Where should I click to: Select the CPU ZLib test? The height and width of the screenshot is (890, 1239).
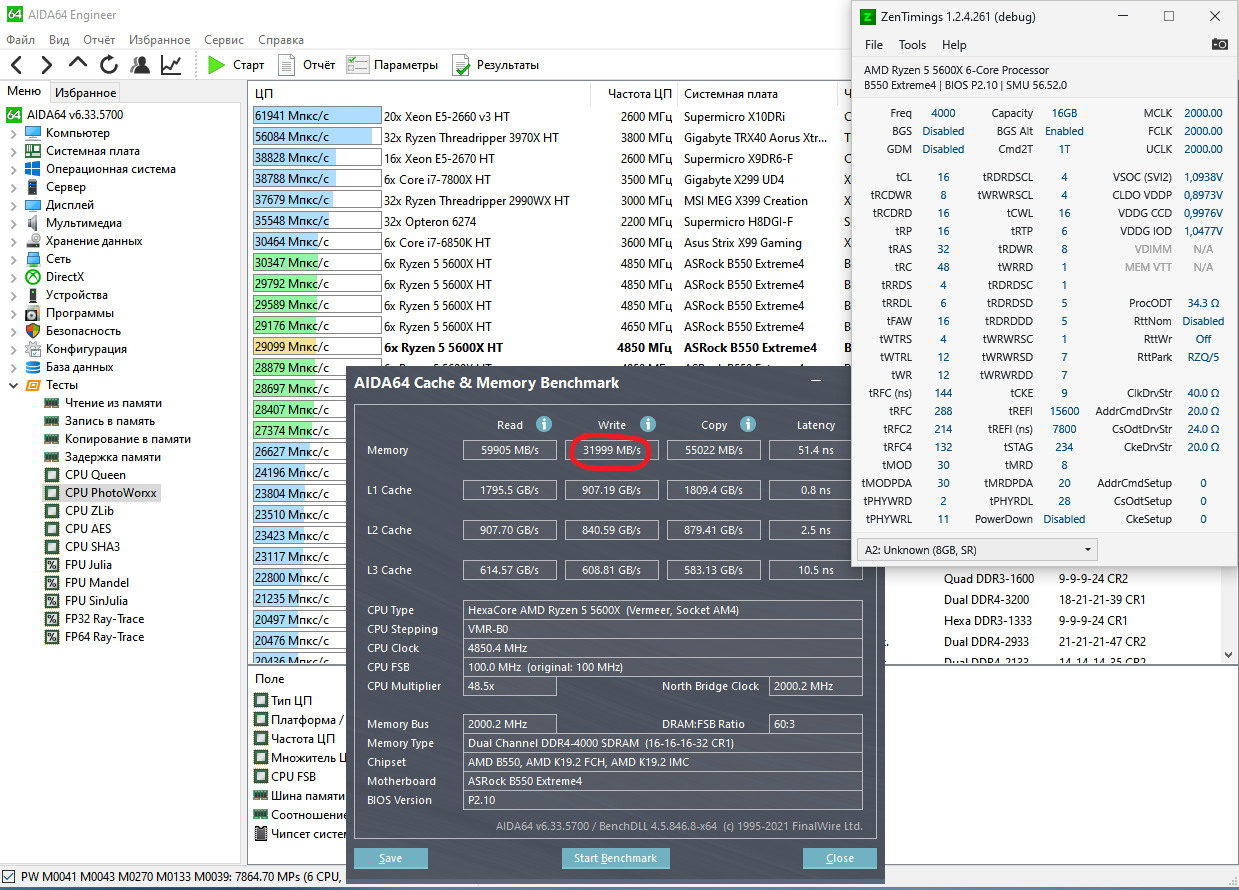89,511
